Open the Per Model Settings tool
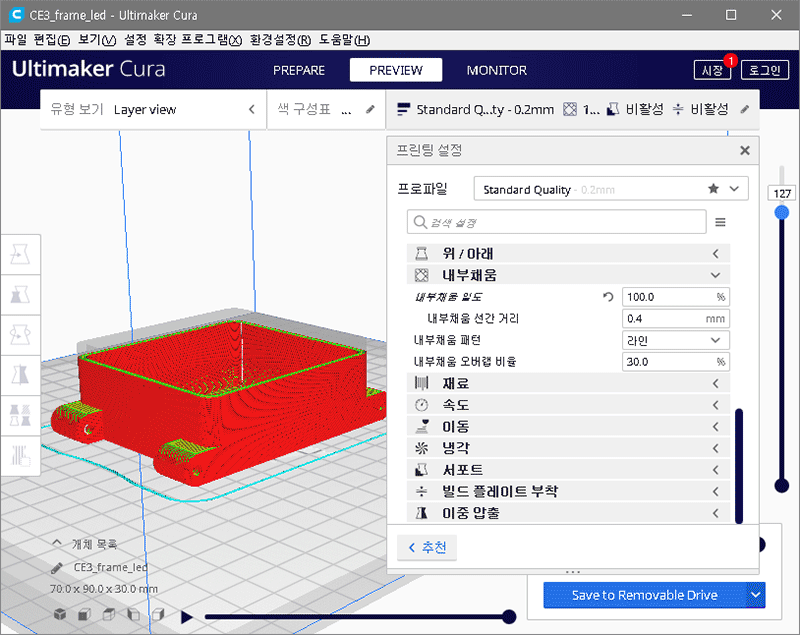The width and height of the screenshot is (800, 635). pos(20,415)
